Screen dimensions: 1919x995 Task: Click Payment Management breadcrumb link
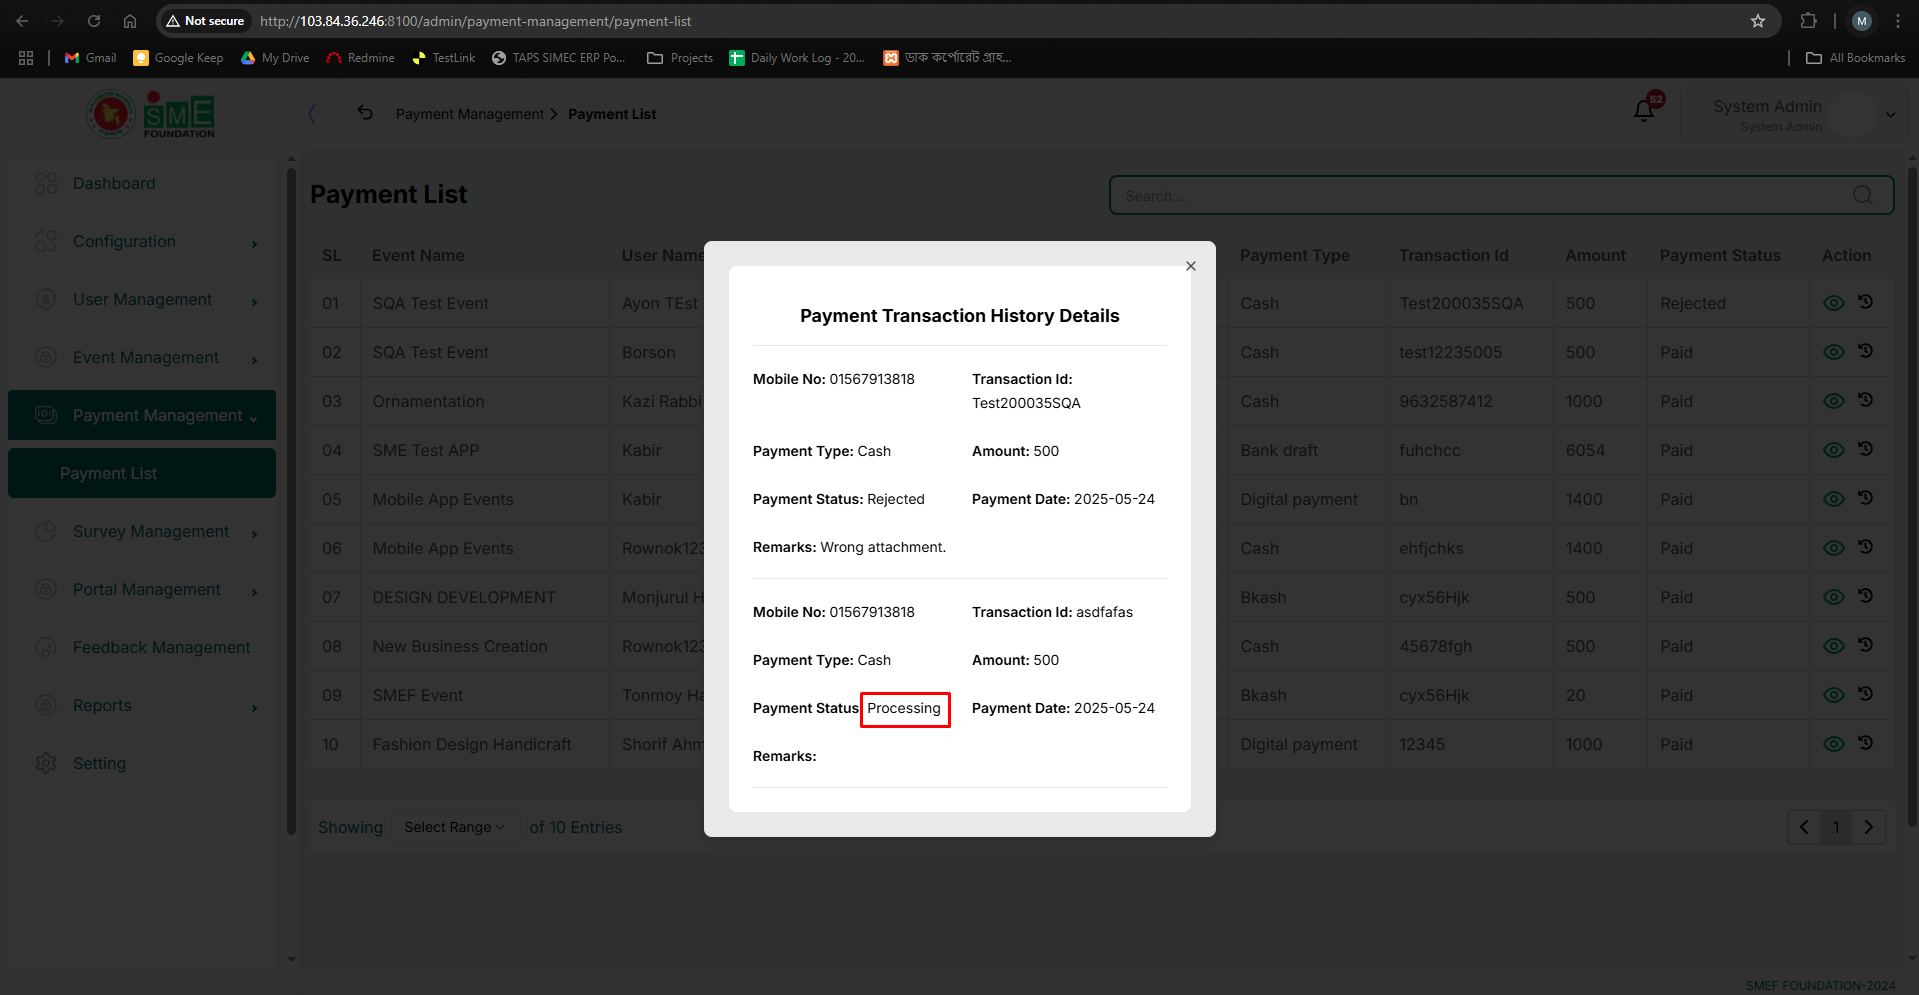[x=470, y=114]
